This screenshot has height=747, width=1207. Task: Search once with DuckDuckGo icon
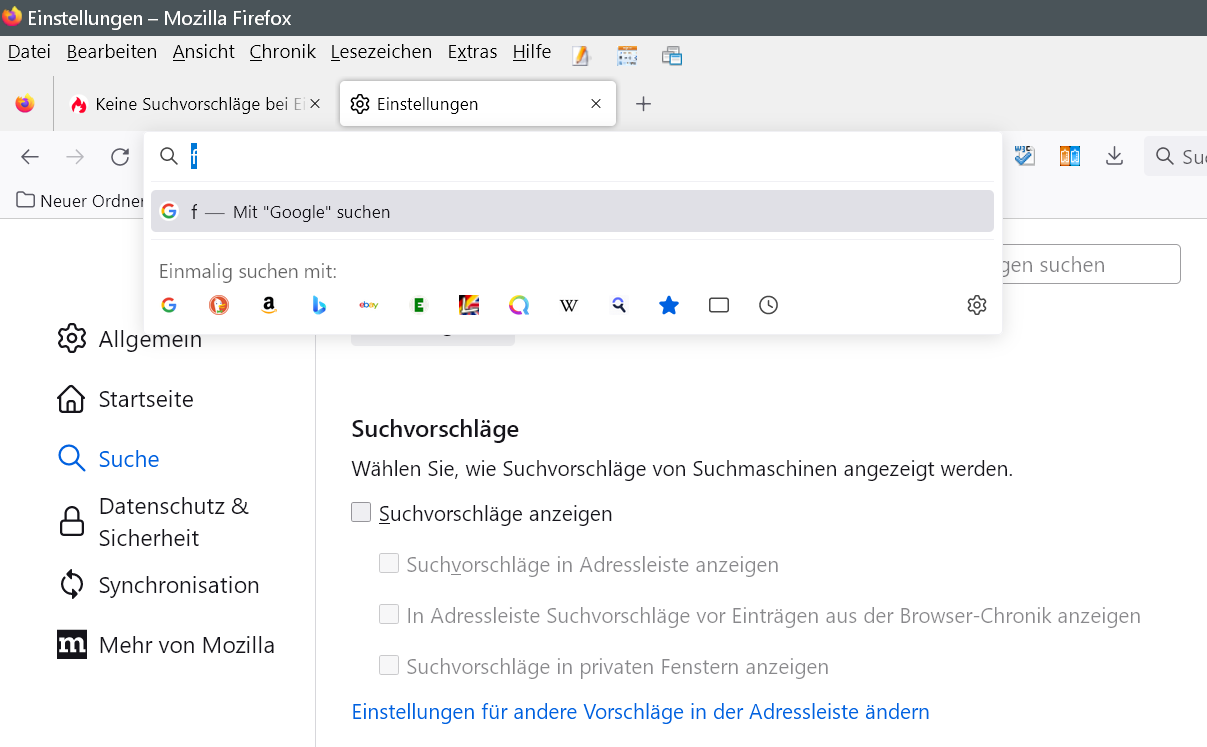click(x=218, y=305)
